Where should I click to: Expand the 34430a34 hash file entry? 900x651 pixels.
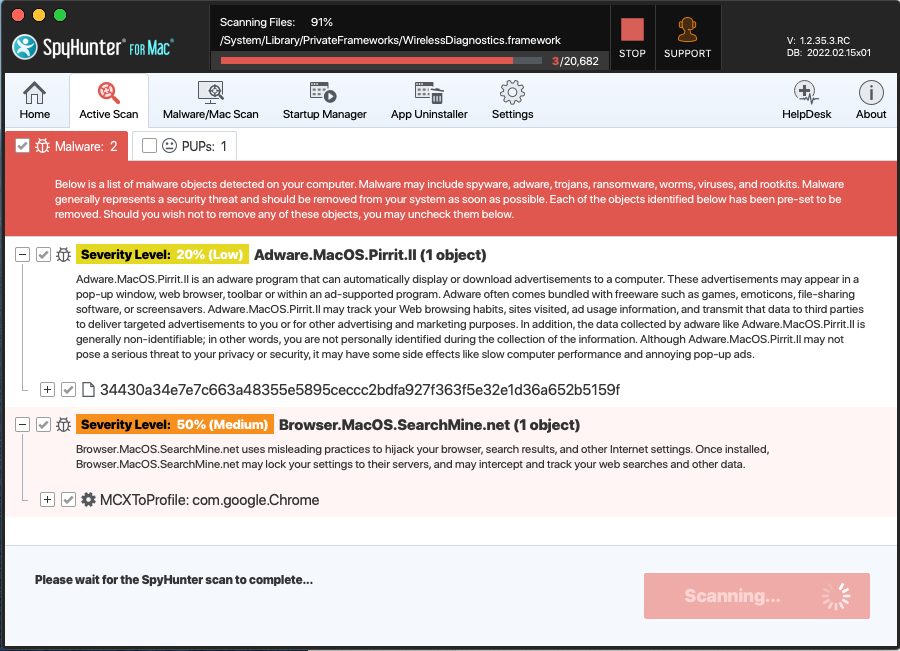(x=48, y=390)
